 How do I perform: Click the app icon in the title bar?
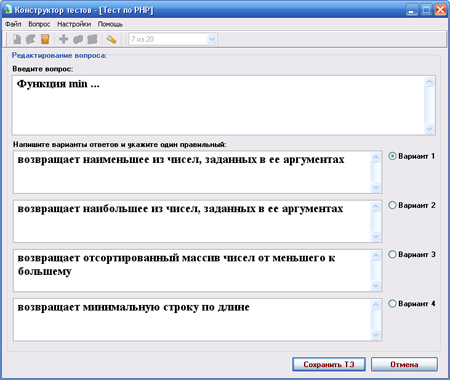click(7, 10)
